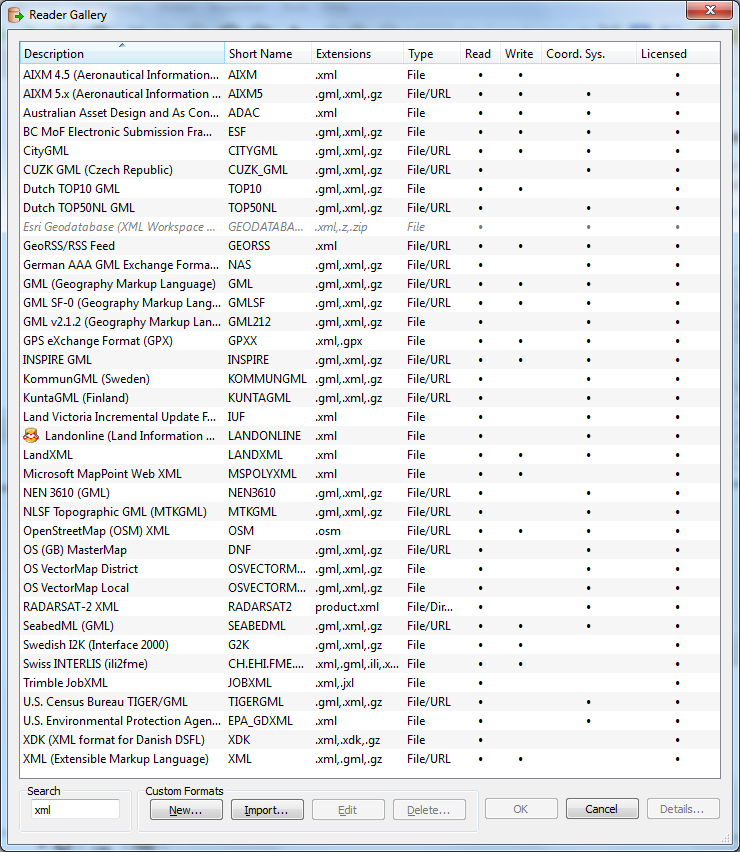Select RADARSAT-2 XML

point(369,607)
